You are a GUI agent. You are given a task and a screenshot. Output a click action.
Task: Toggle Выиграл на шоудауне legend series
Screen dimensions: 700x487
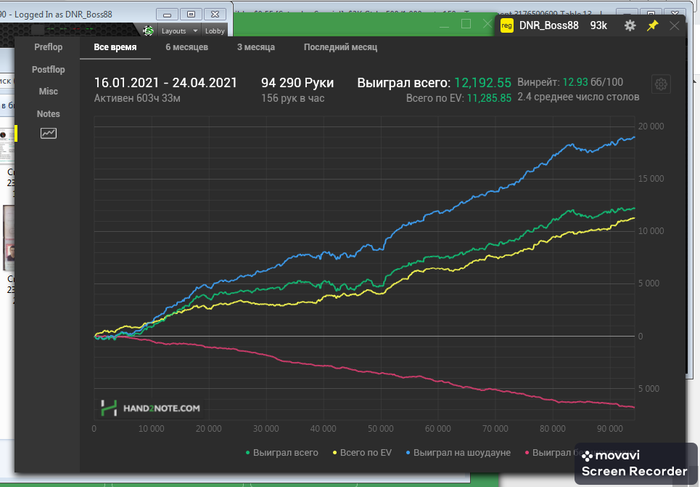458,453
